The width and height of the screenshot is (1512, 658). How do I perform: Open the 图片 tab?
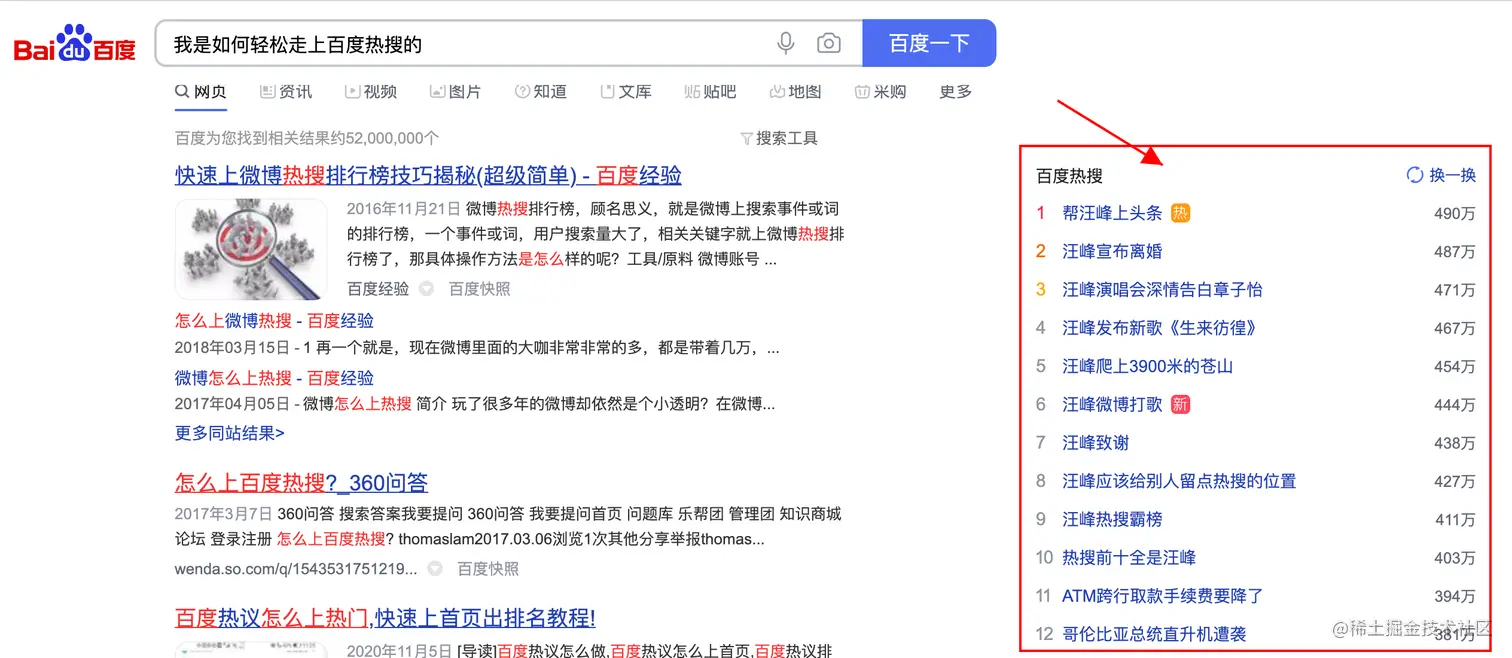pos(455,92)
